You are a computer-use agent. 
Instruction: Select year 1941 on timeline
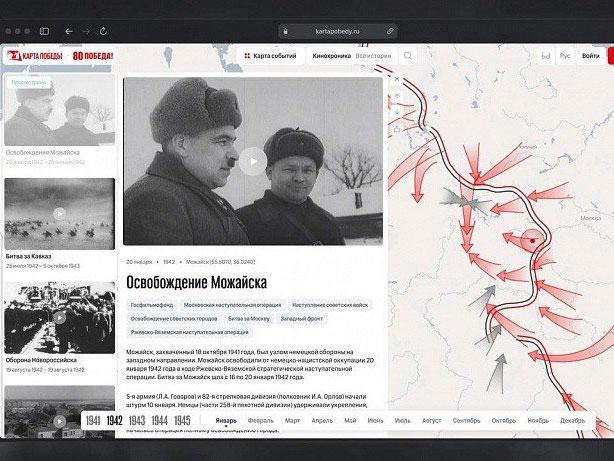(x=93, y=421)
